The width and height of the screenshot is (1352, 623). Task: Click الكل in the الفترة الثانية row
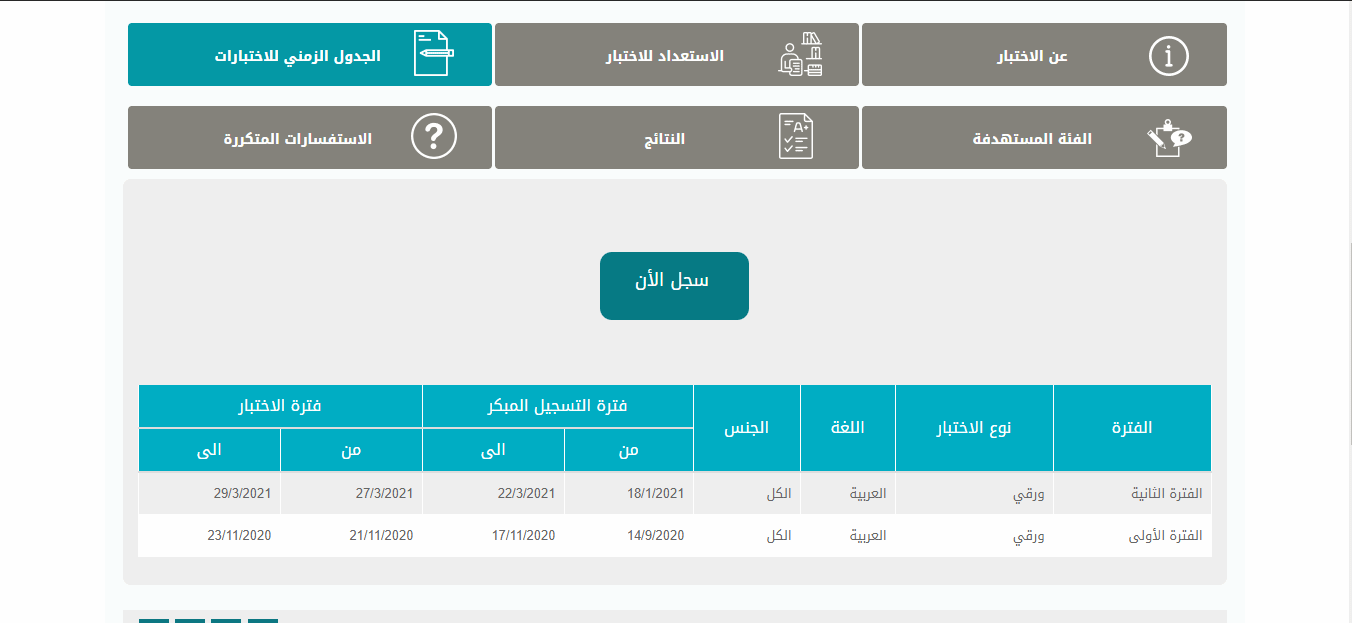[x=778, y=493]
